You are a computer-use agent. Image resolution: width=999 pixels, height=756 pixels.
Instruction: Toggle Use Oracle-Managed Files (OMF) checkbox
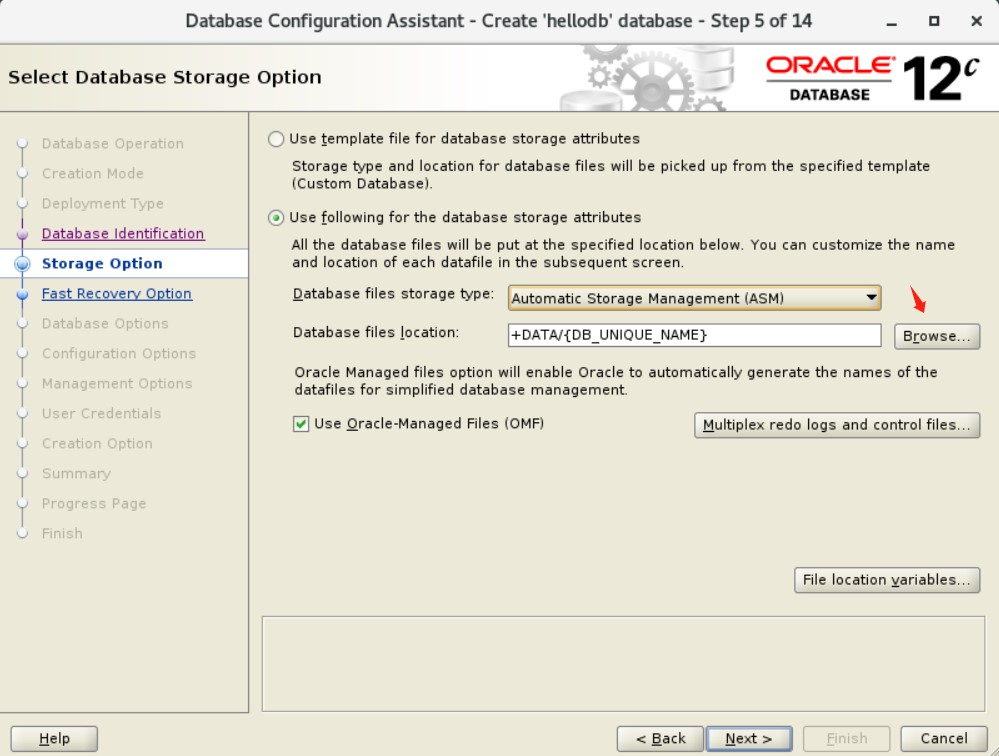301,424
